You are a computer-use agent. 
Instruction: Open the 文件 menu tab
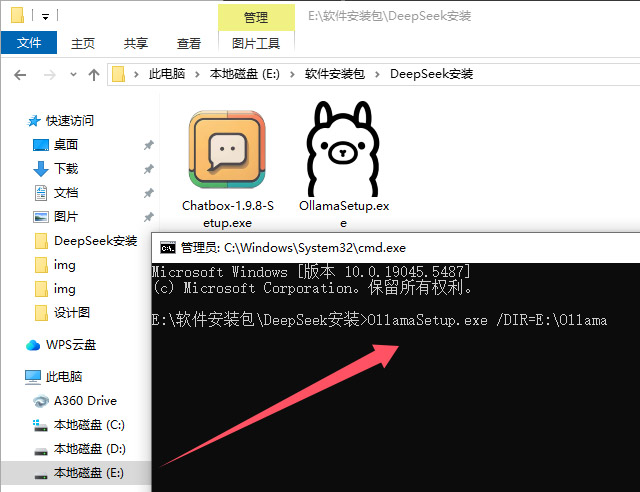pos(29,42)
